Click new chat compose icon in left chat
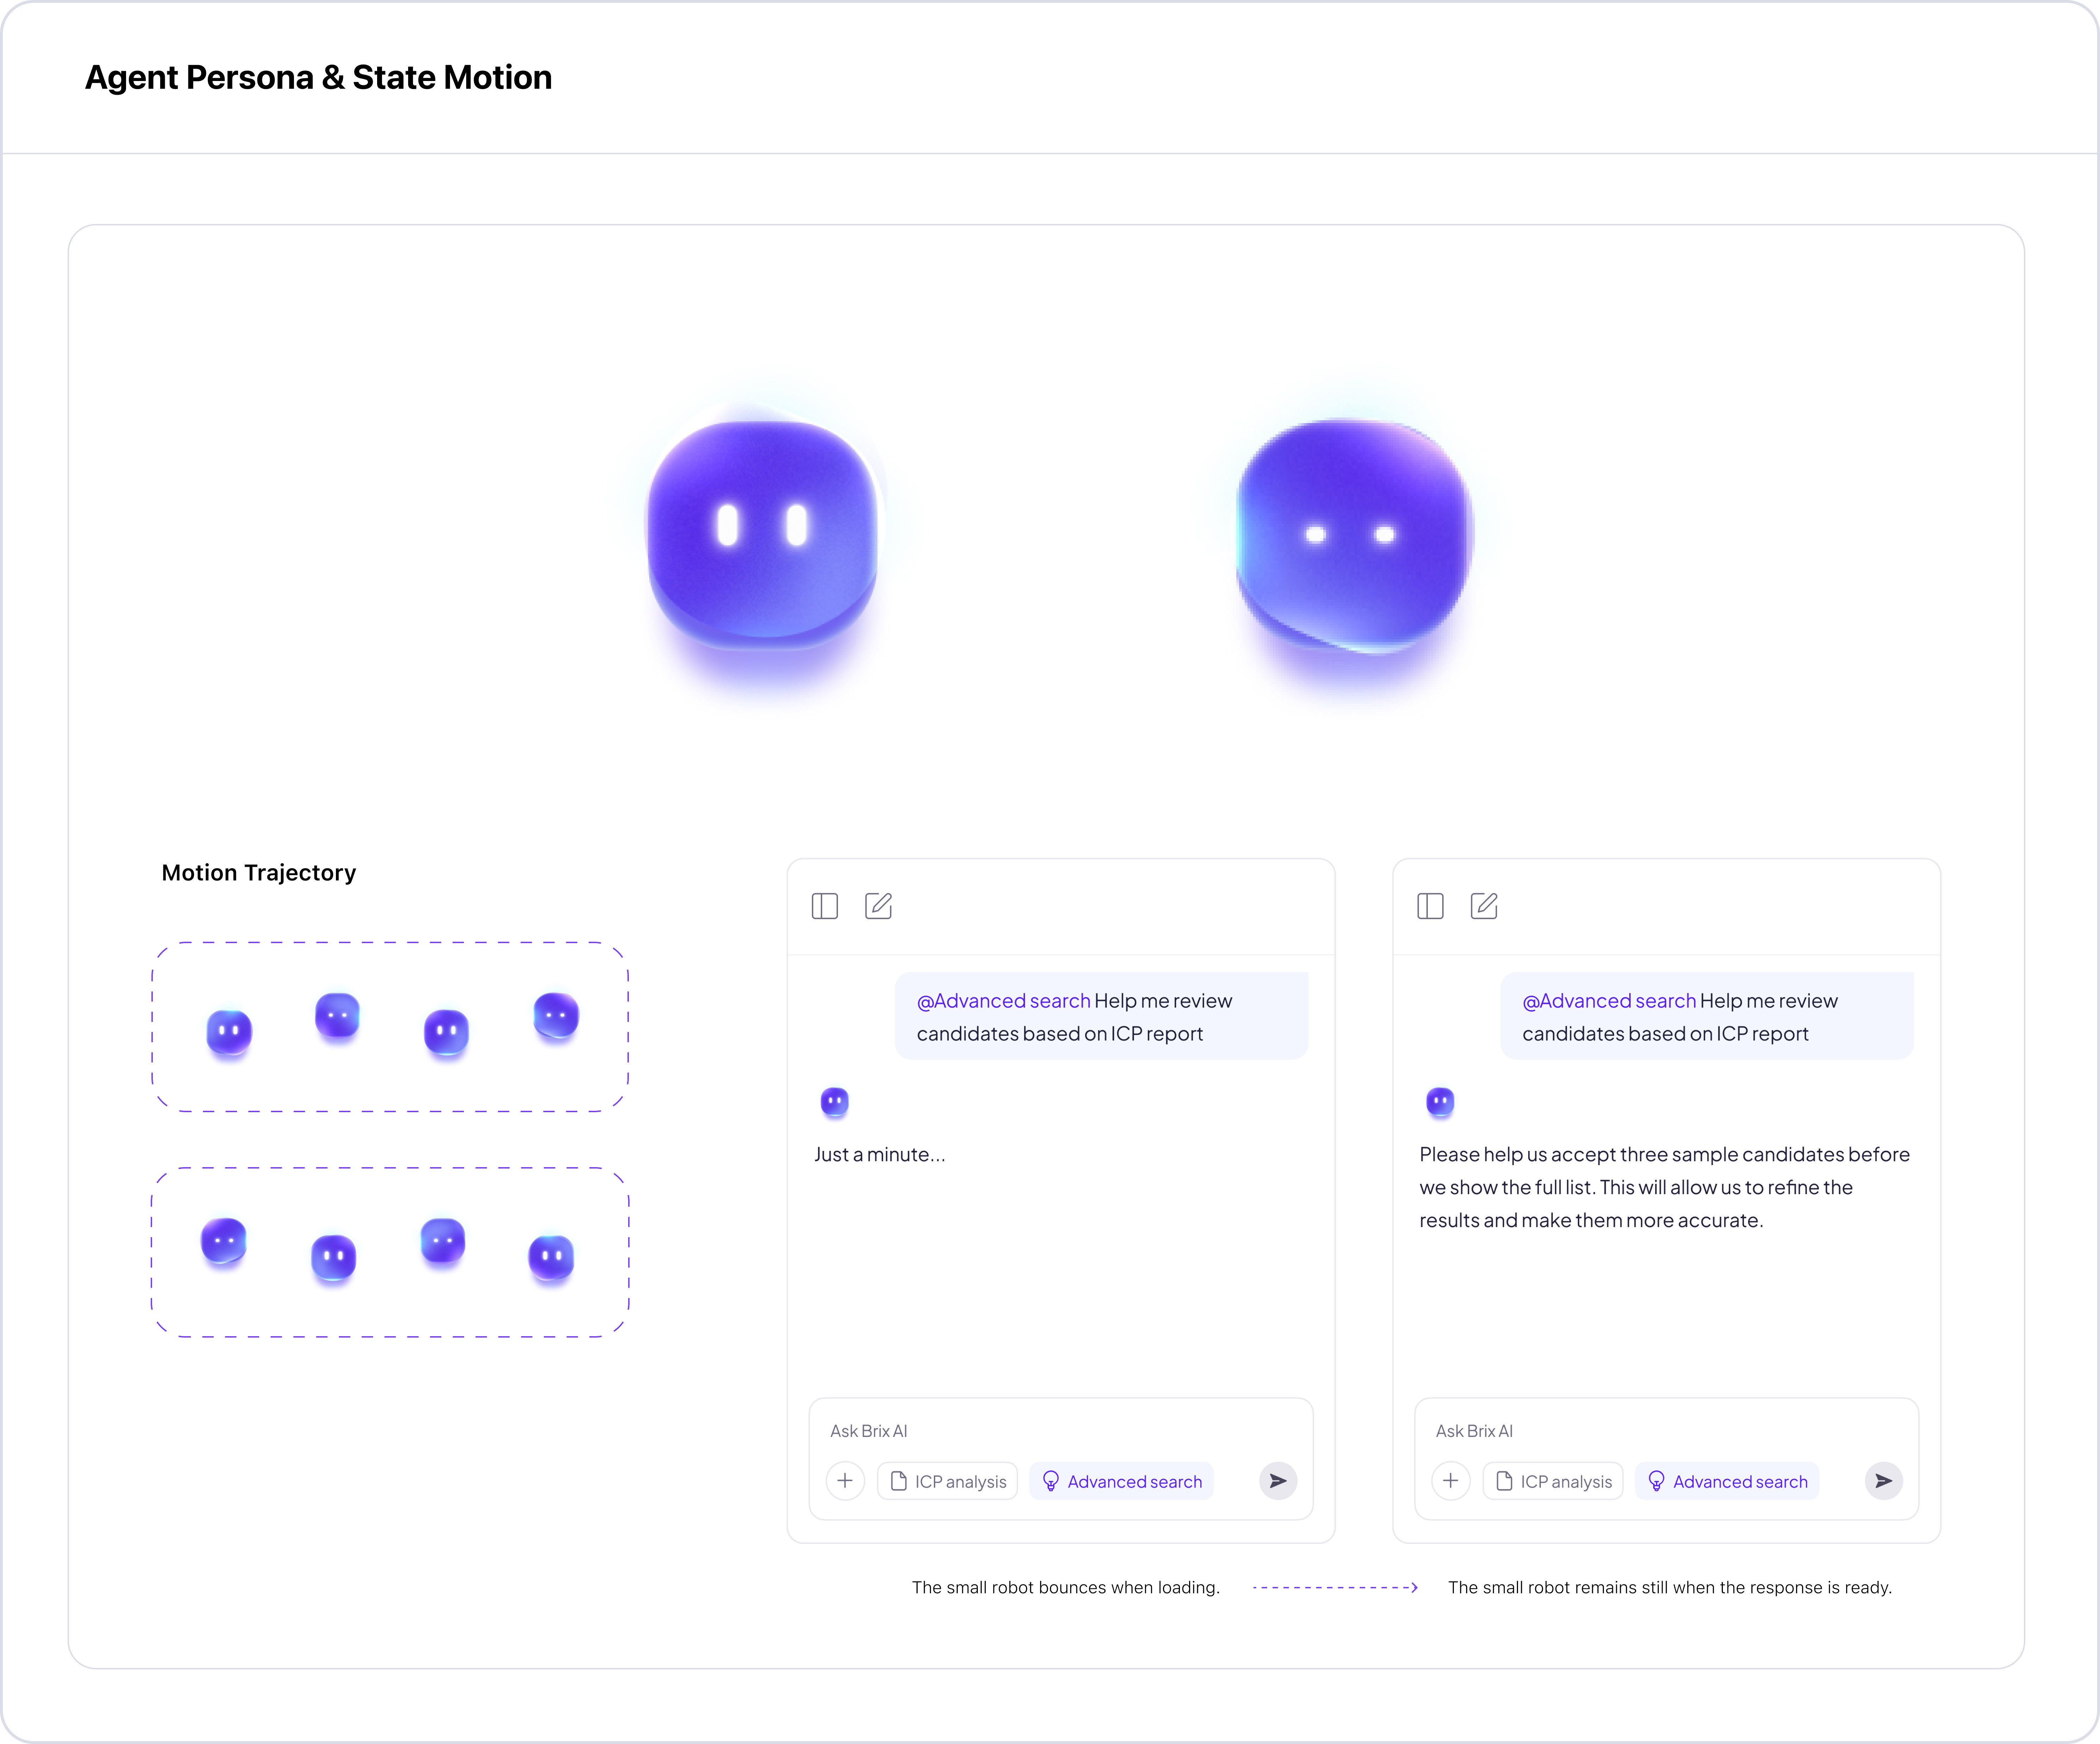Image resolution: width=2100 pixels, height=1744 pixels. point(878,906)
